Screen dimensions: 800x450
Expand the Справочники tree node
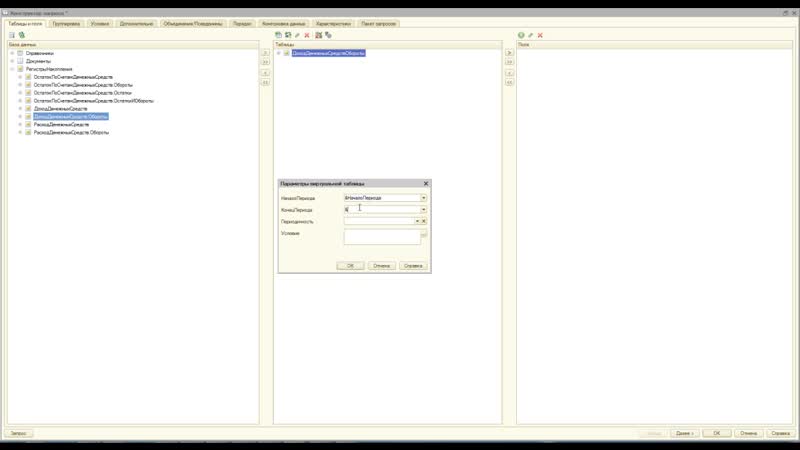(x=12, y=53)
